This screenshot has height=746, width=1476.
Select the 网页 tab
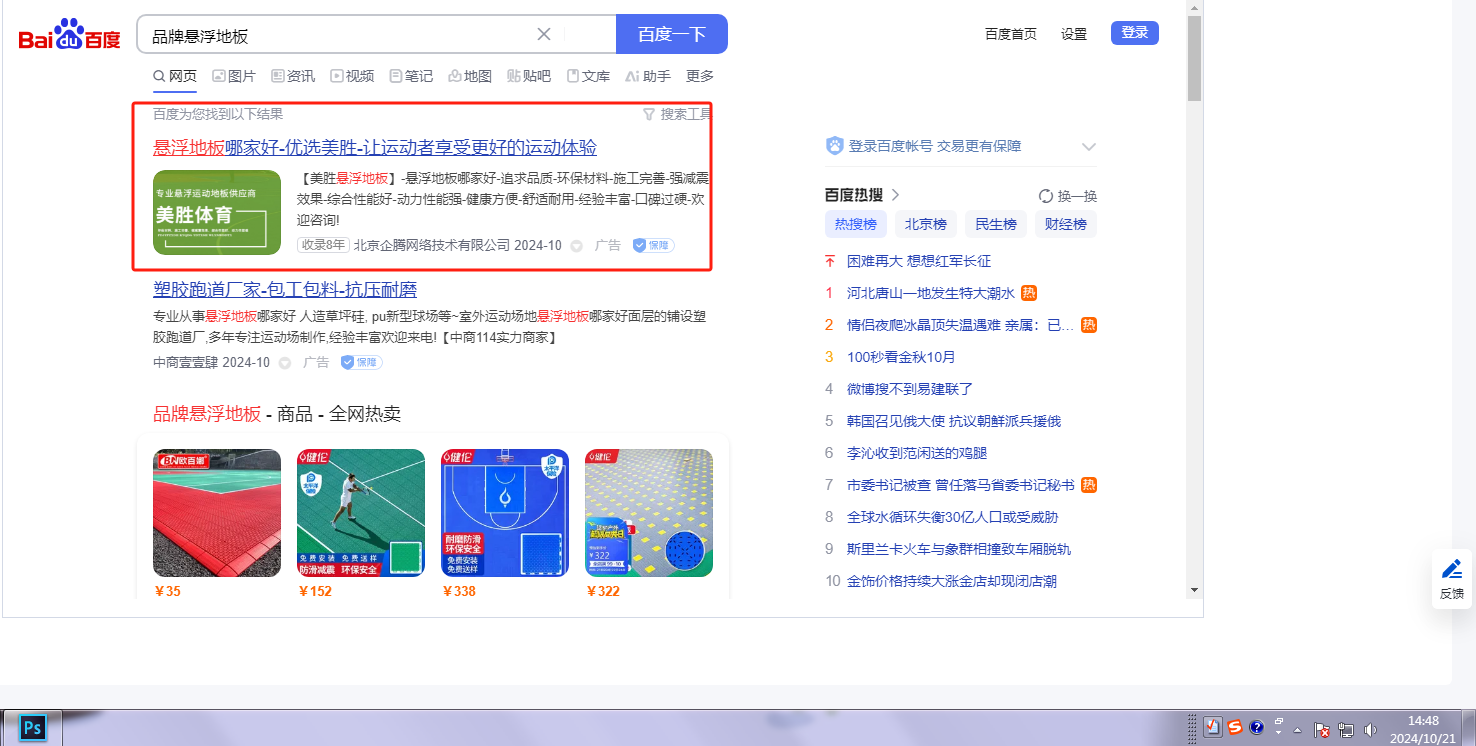click(175, 76)
